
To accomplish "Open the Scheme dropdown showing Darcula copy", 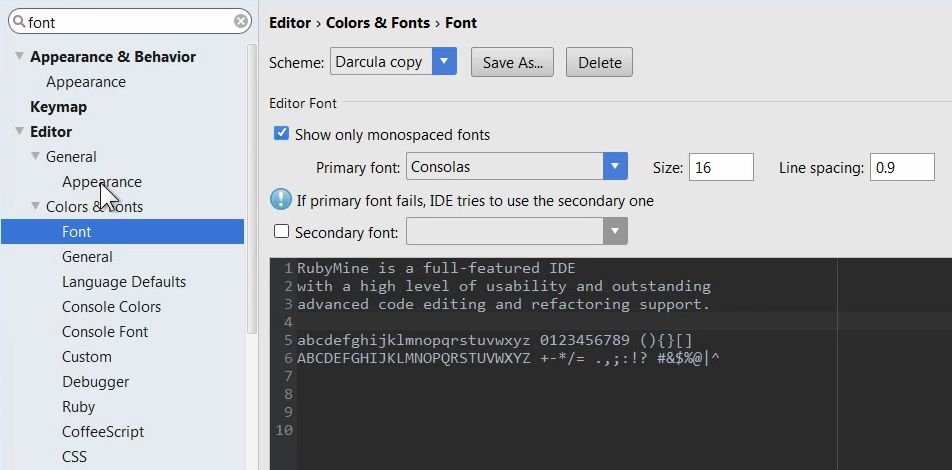I will coord(444,61).
